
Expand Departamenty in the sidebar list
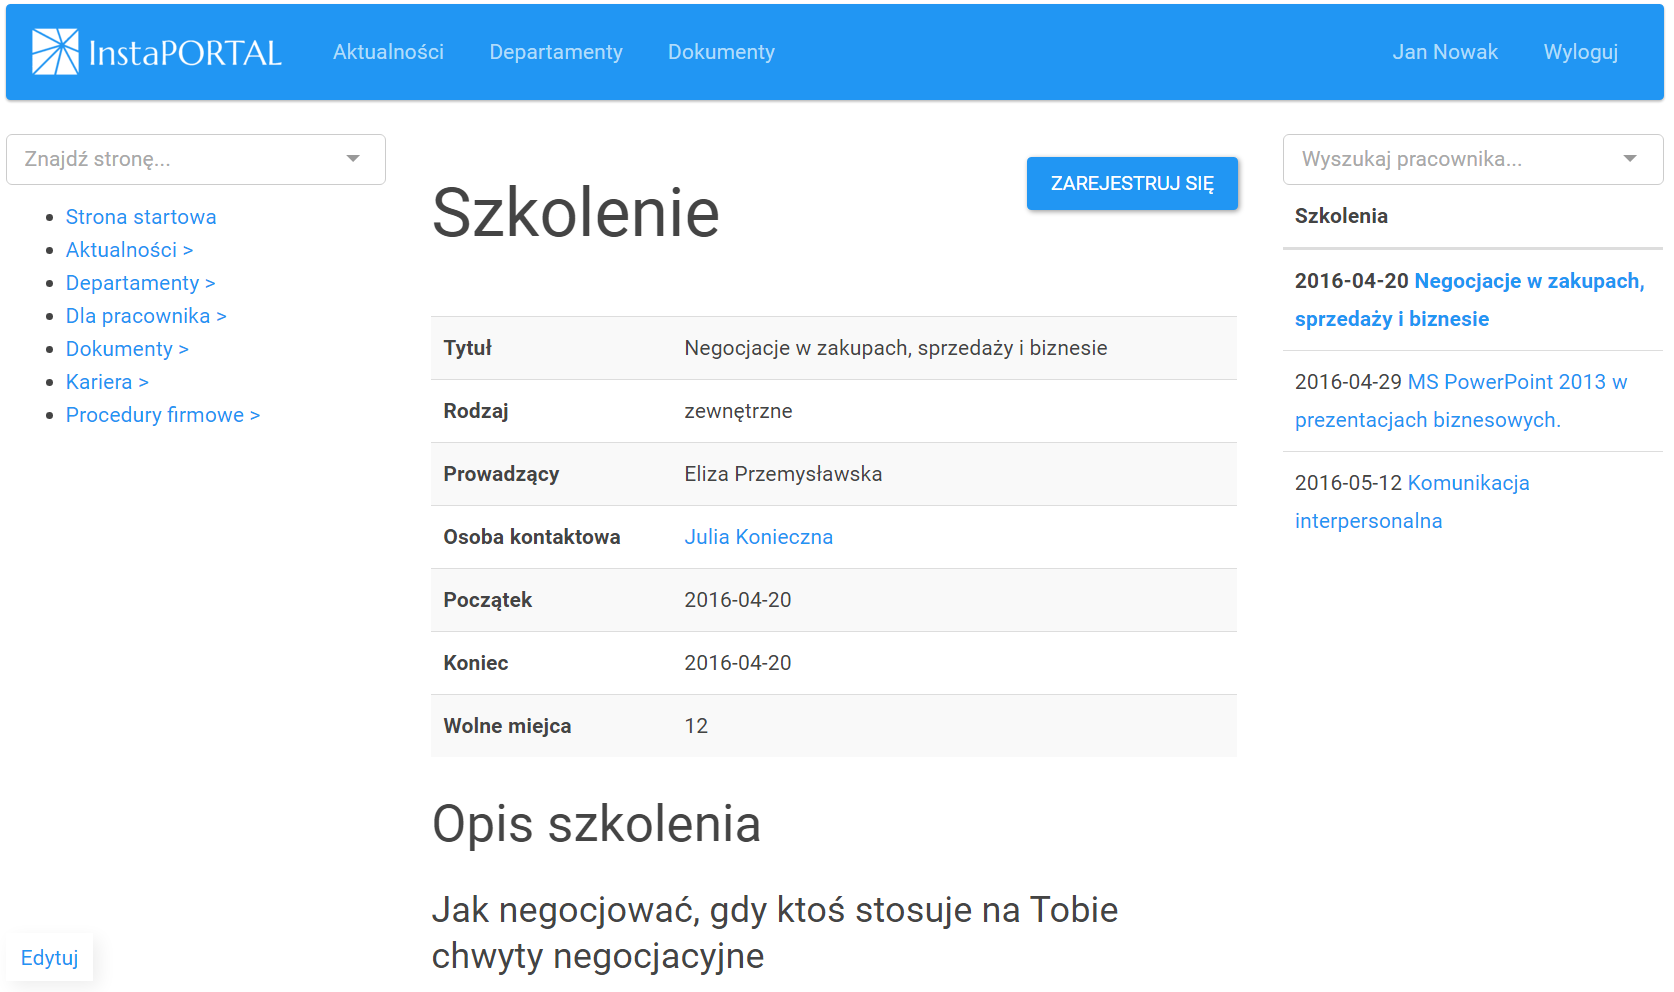[140, 283]
